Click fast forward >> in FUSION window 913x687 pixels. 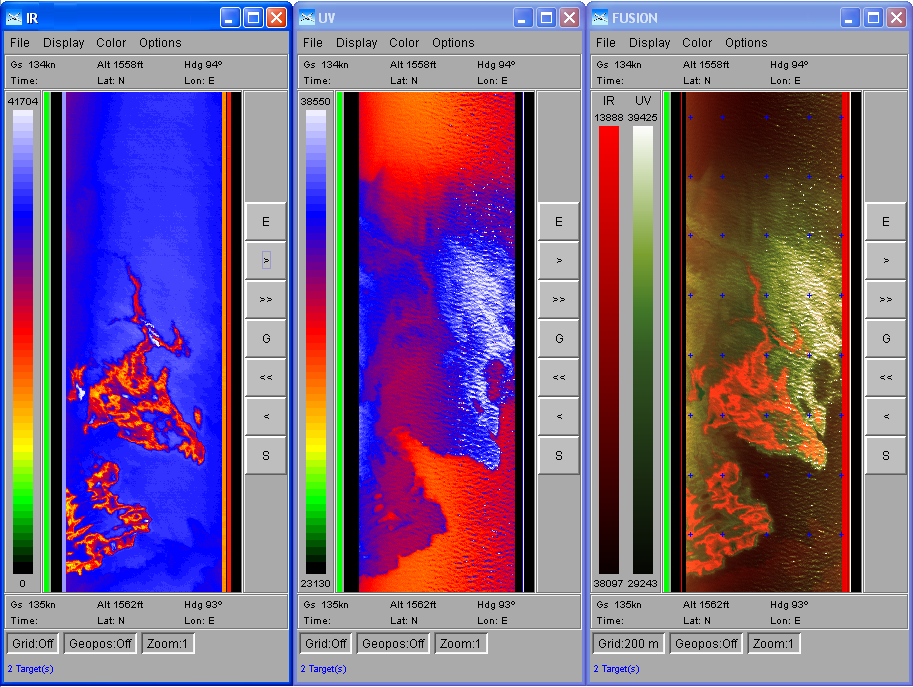886,299
